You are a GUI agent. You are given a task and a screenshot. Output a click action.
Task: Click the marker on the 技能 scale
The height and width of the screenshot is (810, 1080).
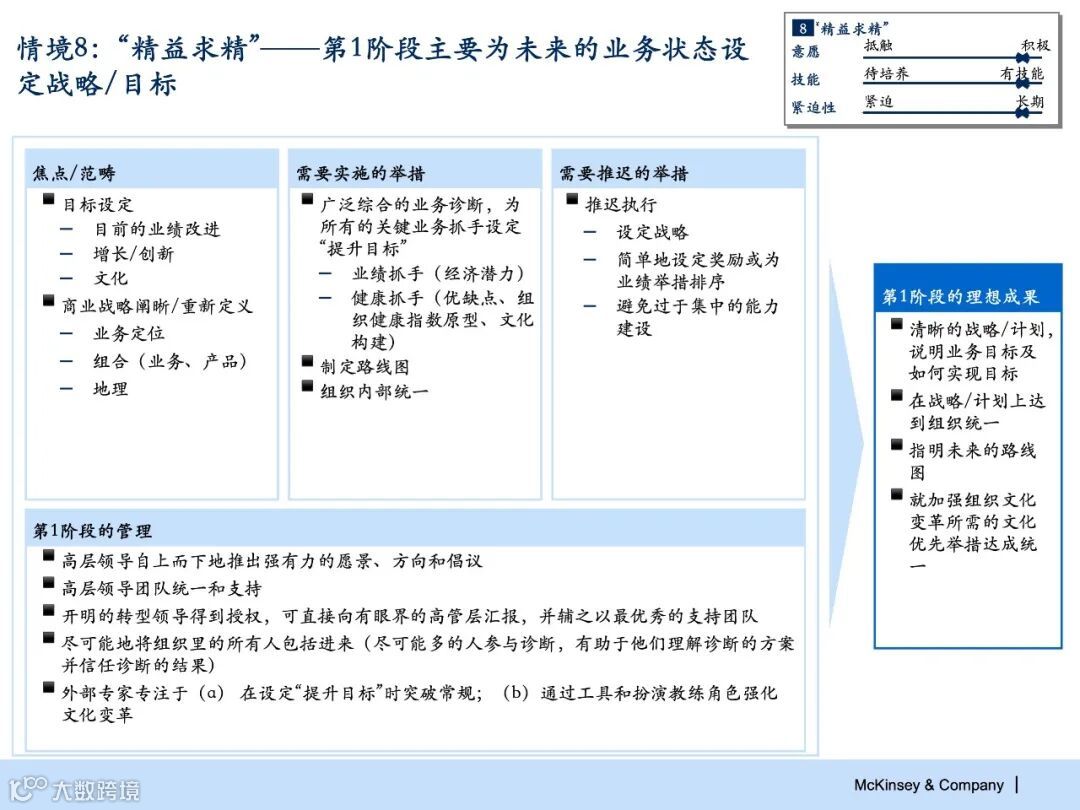coord(1023,83)
